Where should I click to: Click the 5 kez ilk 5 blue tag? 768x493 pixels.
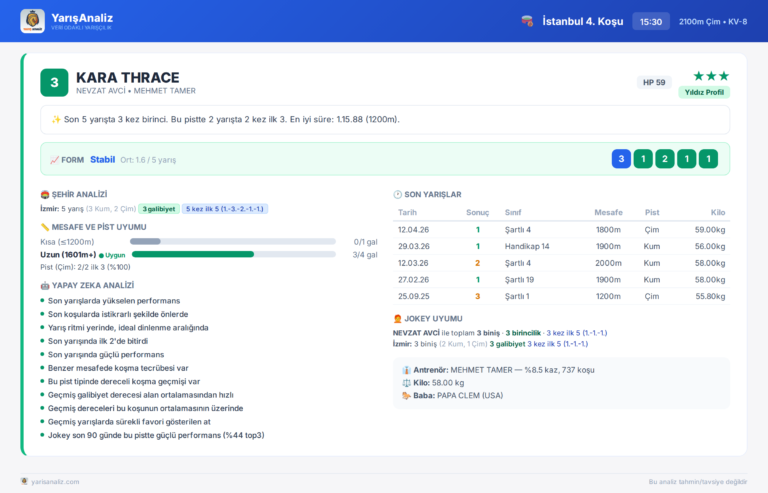pos(225,209)
